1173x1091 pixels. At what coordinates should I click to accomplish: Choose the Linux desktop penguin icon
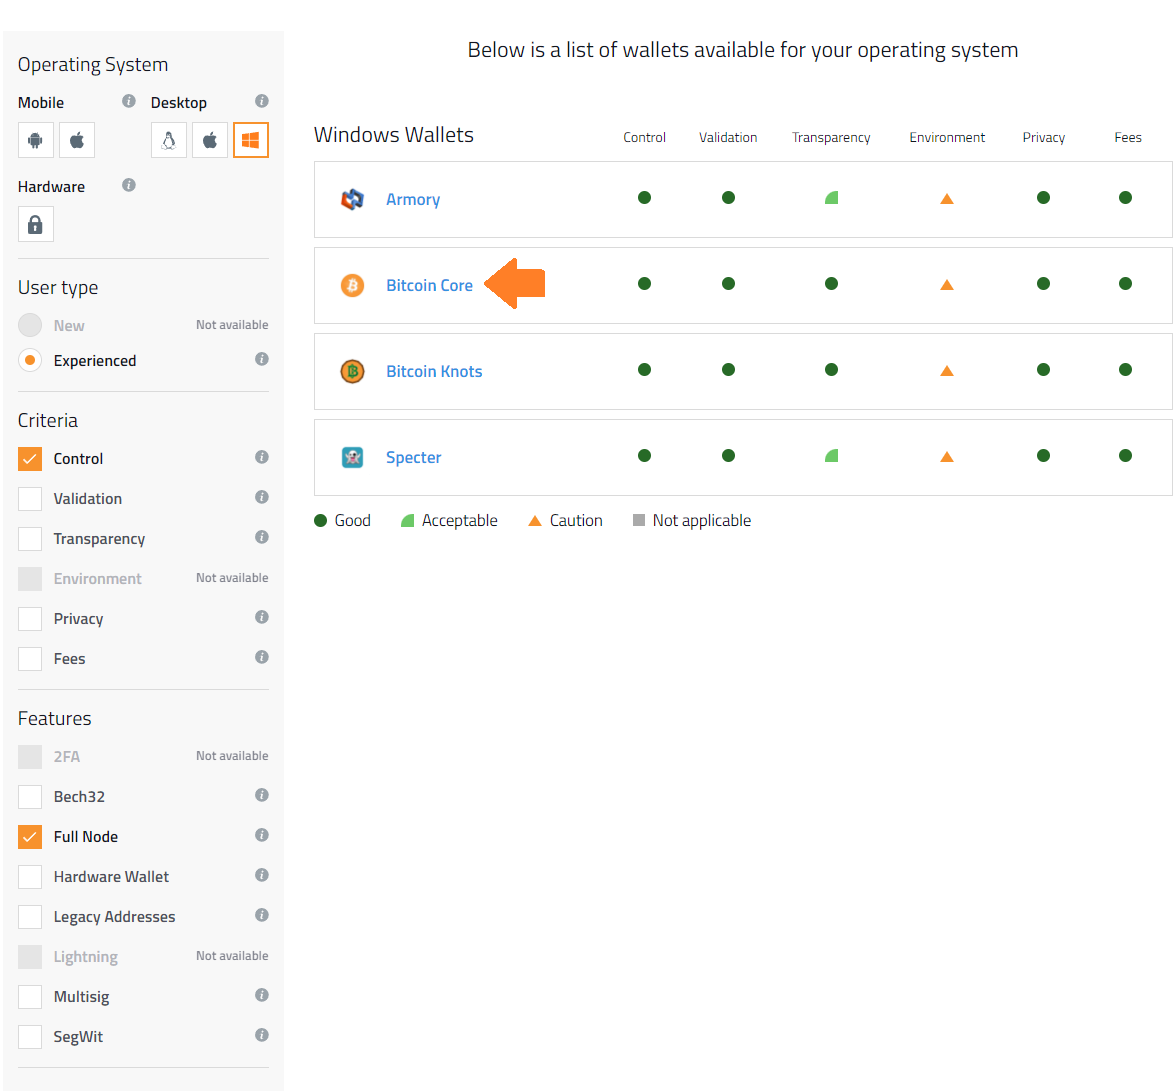(x=169, y=141)
